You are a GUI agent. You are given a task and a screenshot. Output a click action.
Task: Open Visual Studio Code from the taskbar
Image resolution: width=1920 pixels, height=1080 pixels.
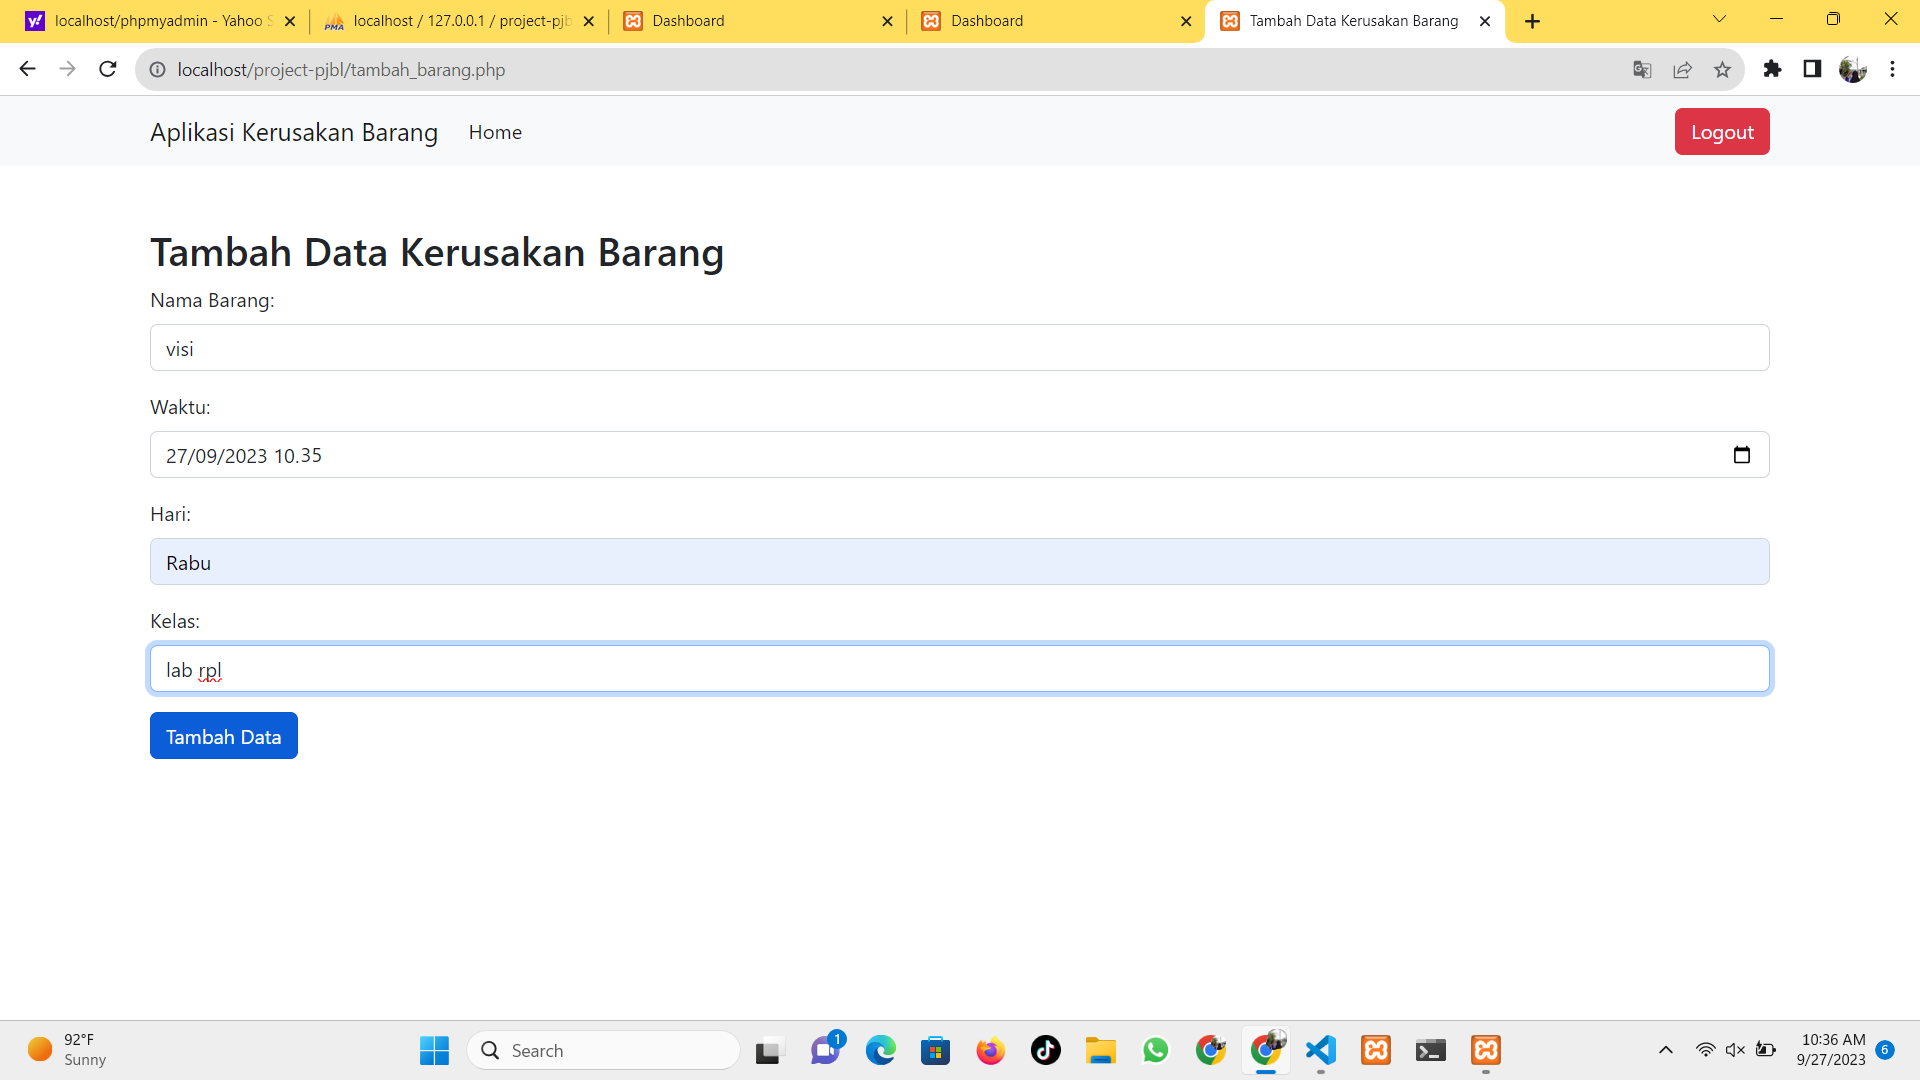tap(1321, 1050)
